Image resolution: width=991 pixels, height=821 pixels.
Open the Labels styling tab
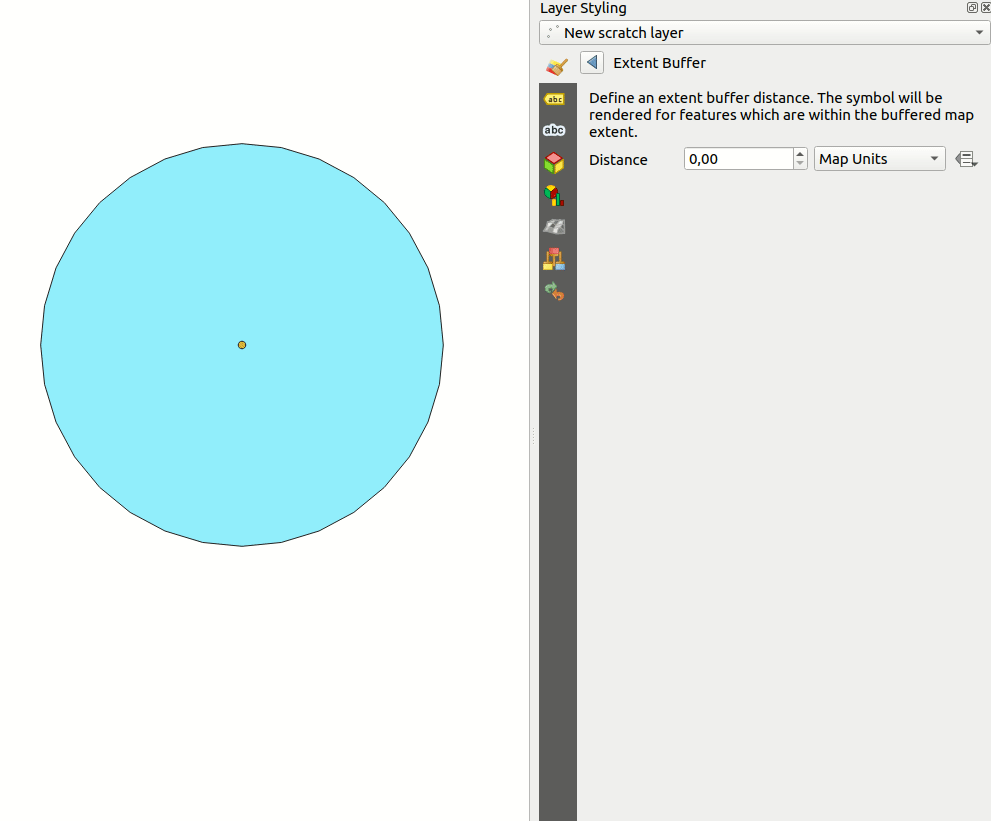[555, 98]
